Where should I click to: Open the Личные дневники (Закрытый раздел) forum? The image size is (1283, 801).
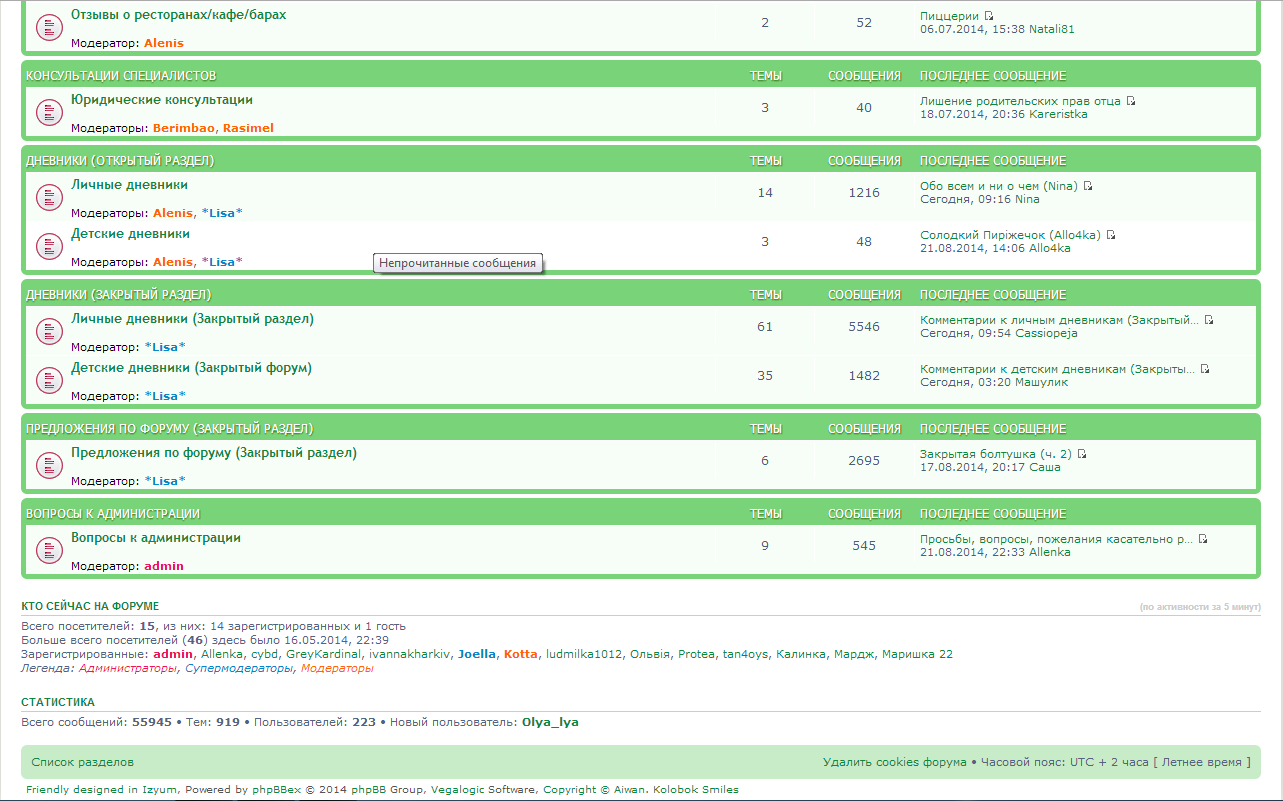192,319
